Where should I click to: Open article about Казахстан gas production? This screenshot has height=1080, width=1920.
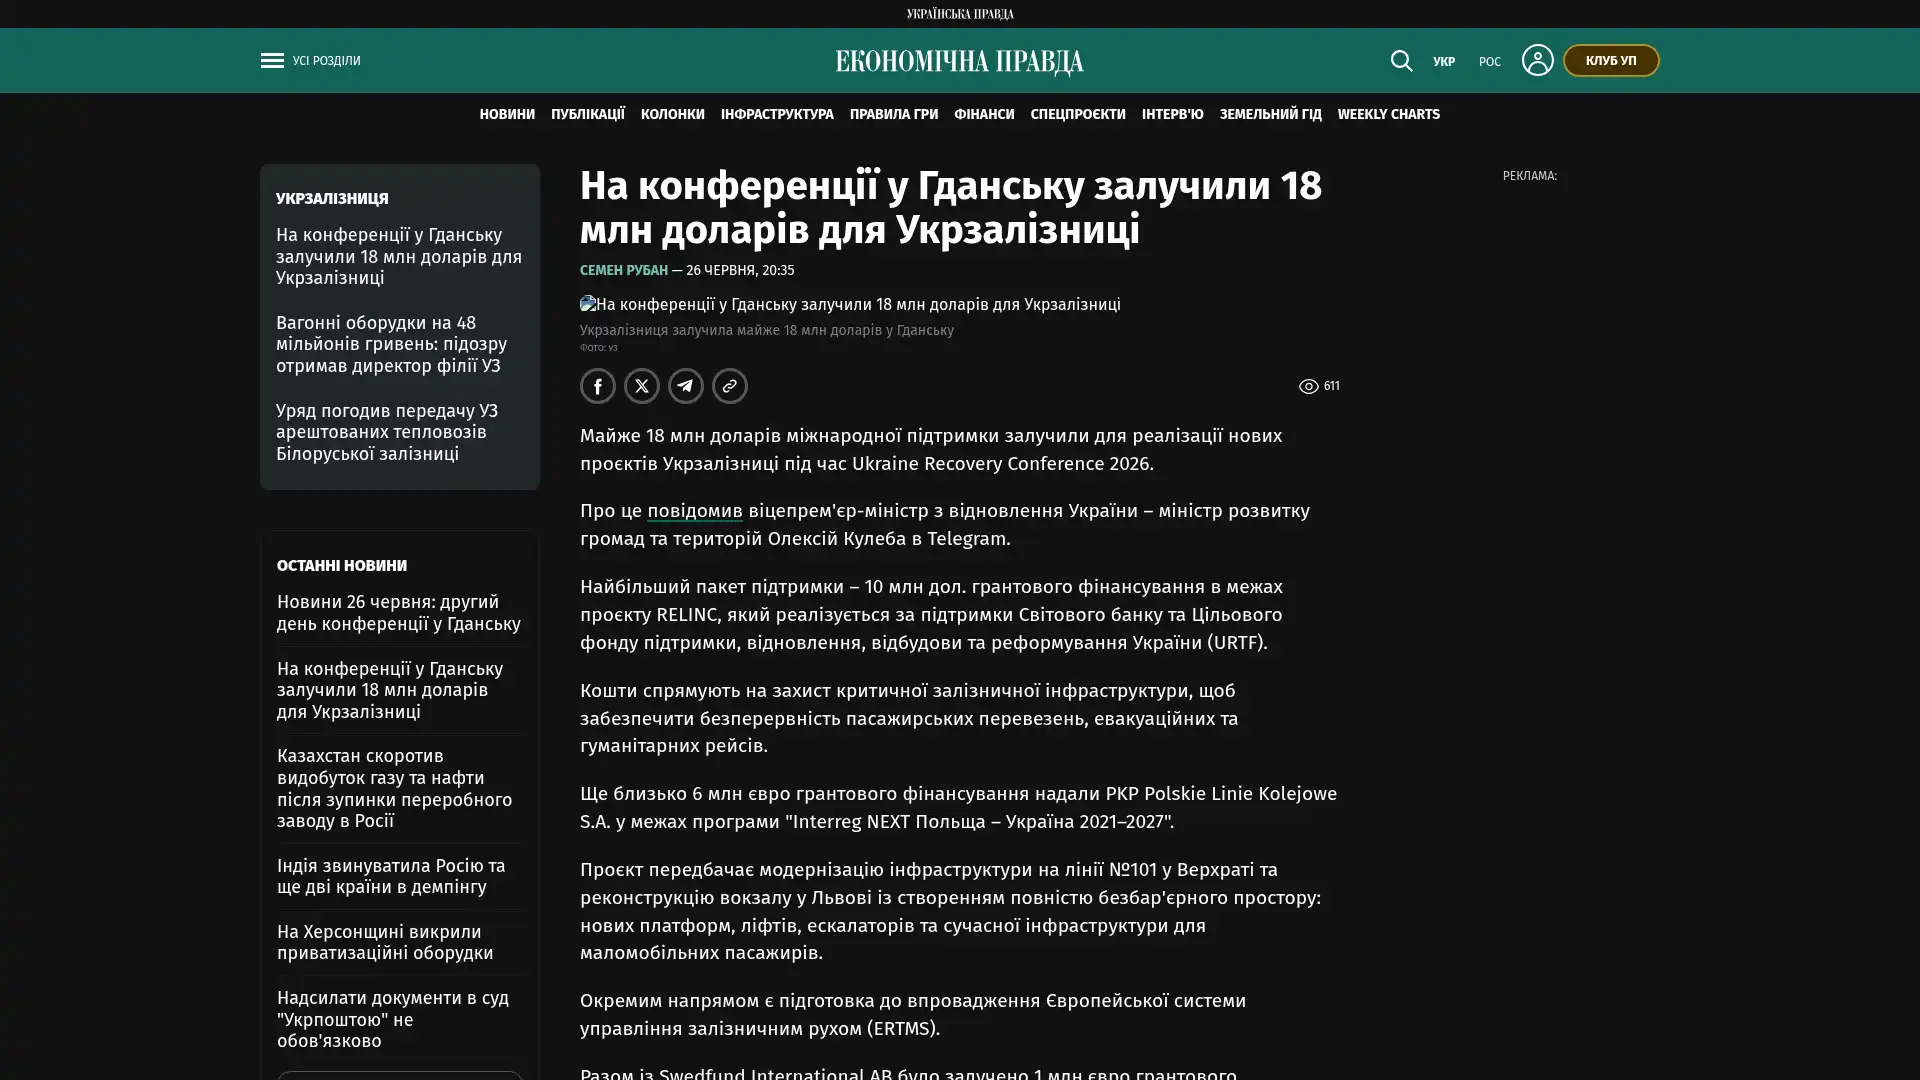pos(394,789)
